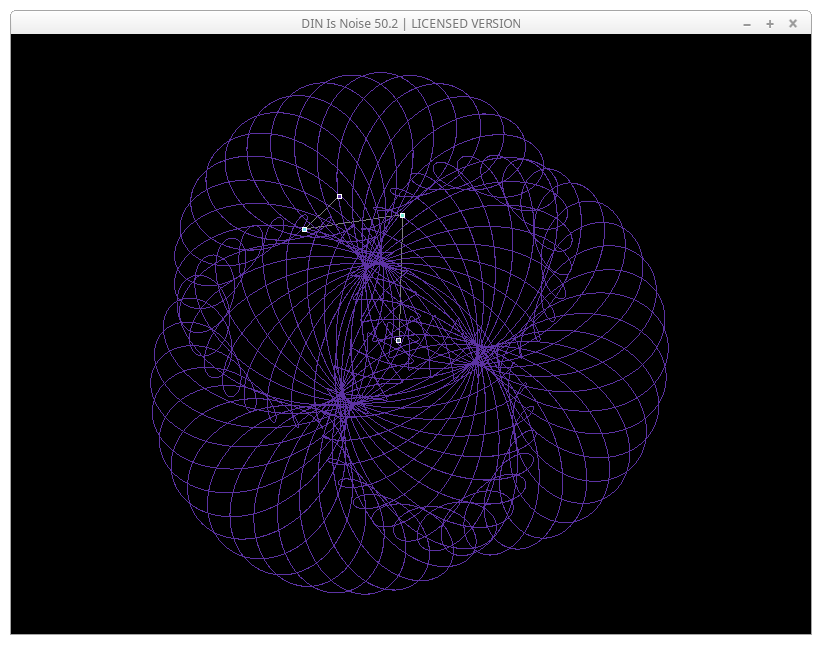The height and width of the screenshot is (645, 822).
Task: Click 'LICENSED VERSION' text in title bar
Action: (465, 23)
